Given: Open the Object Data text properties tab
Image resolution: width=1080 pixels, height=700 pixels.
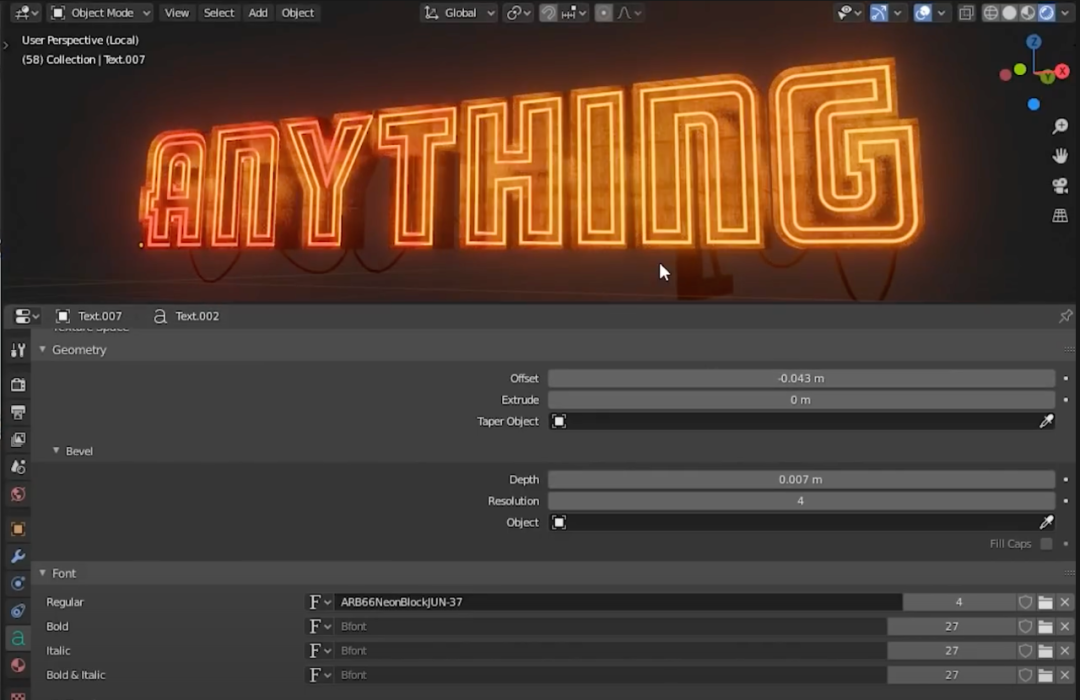Looking at the screenshot, I should [18, 638].
